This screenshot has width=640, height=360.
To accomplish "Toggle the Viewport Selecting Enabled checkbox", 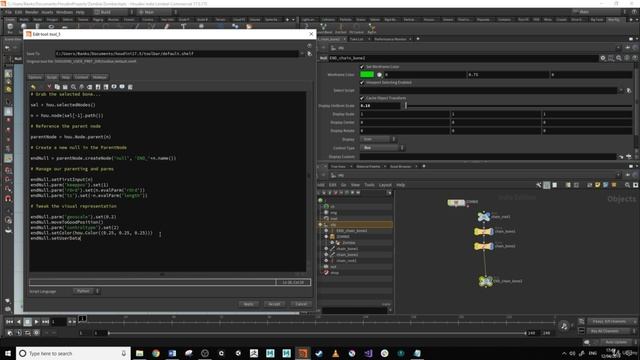I will [362, 82].
